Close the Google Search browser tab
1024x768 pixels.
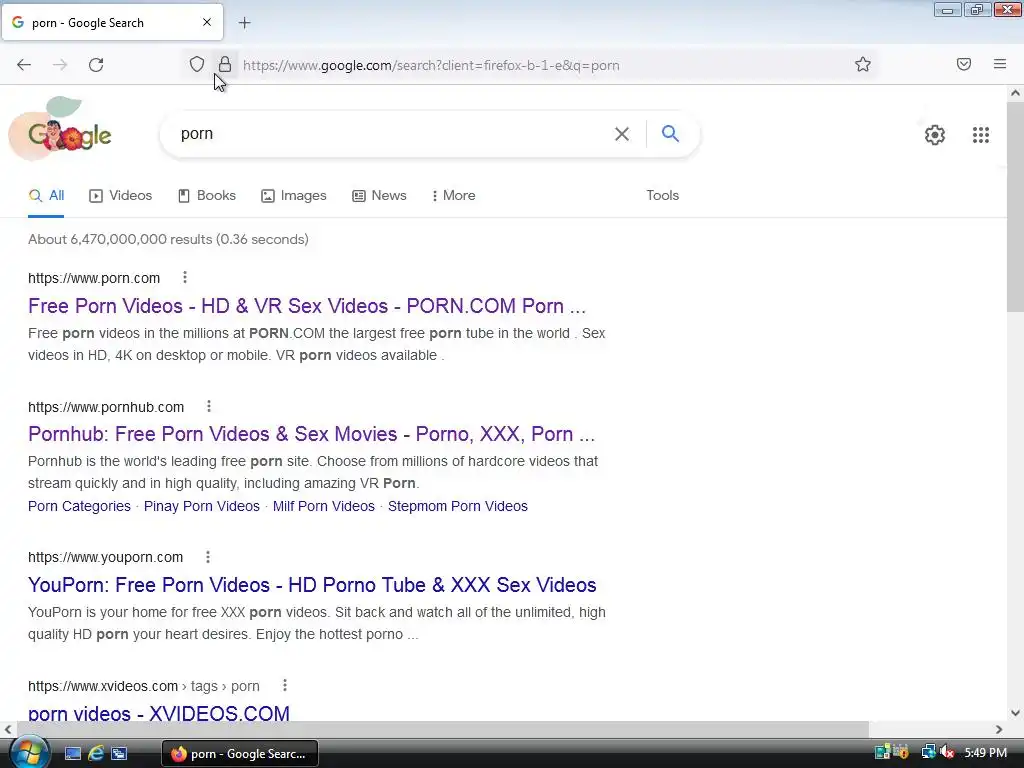tap(207, 22)
